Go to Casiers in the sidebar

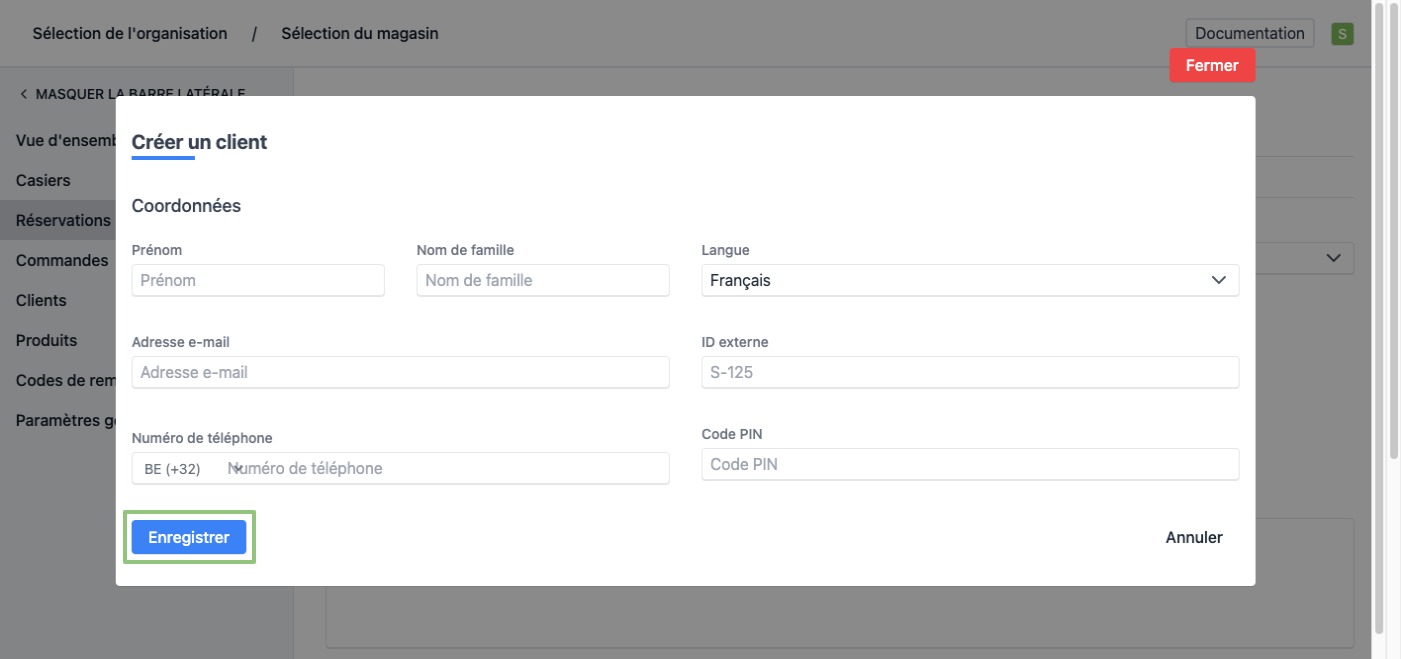[43, 181]
